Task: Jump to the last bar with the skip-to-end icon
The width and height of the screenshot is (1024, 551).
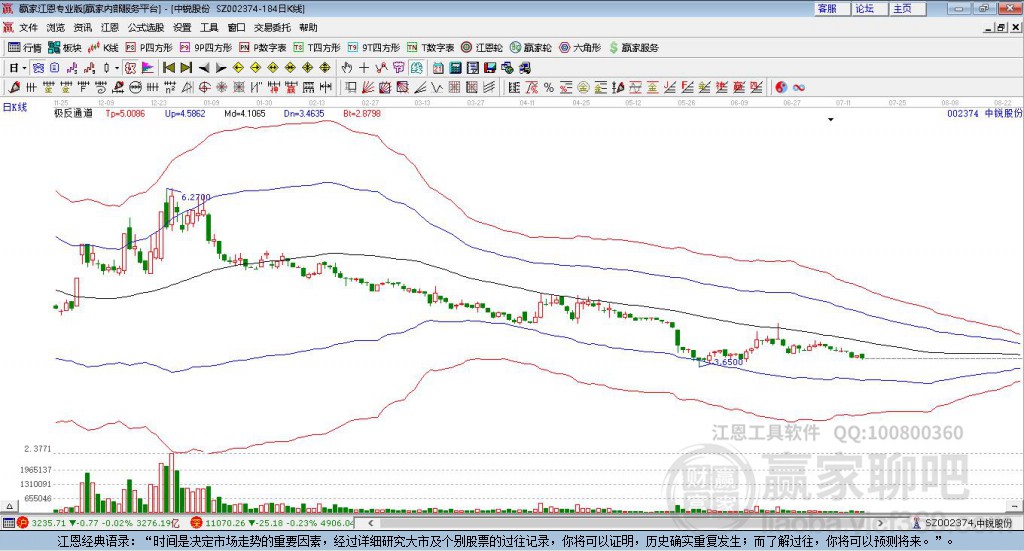Action: click(x=186, y=68)
